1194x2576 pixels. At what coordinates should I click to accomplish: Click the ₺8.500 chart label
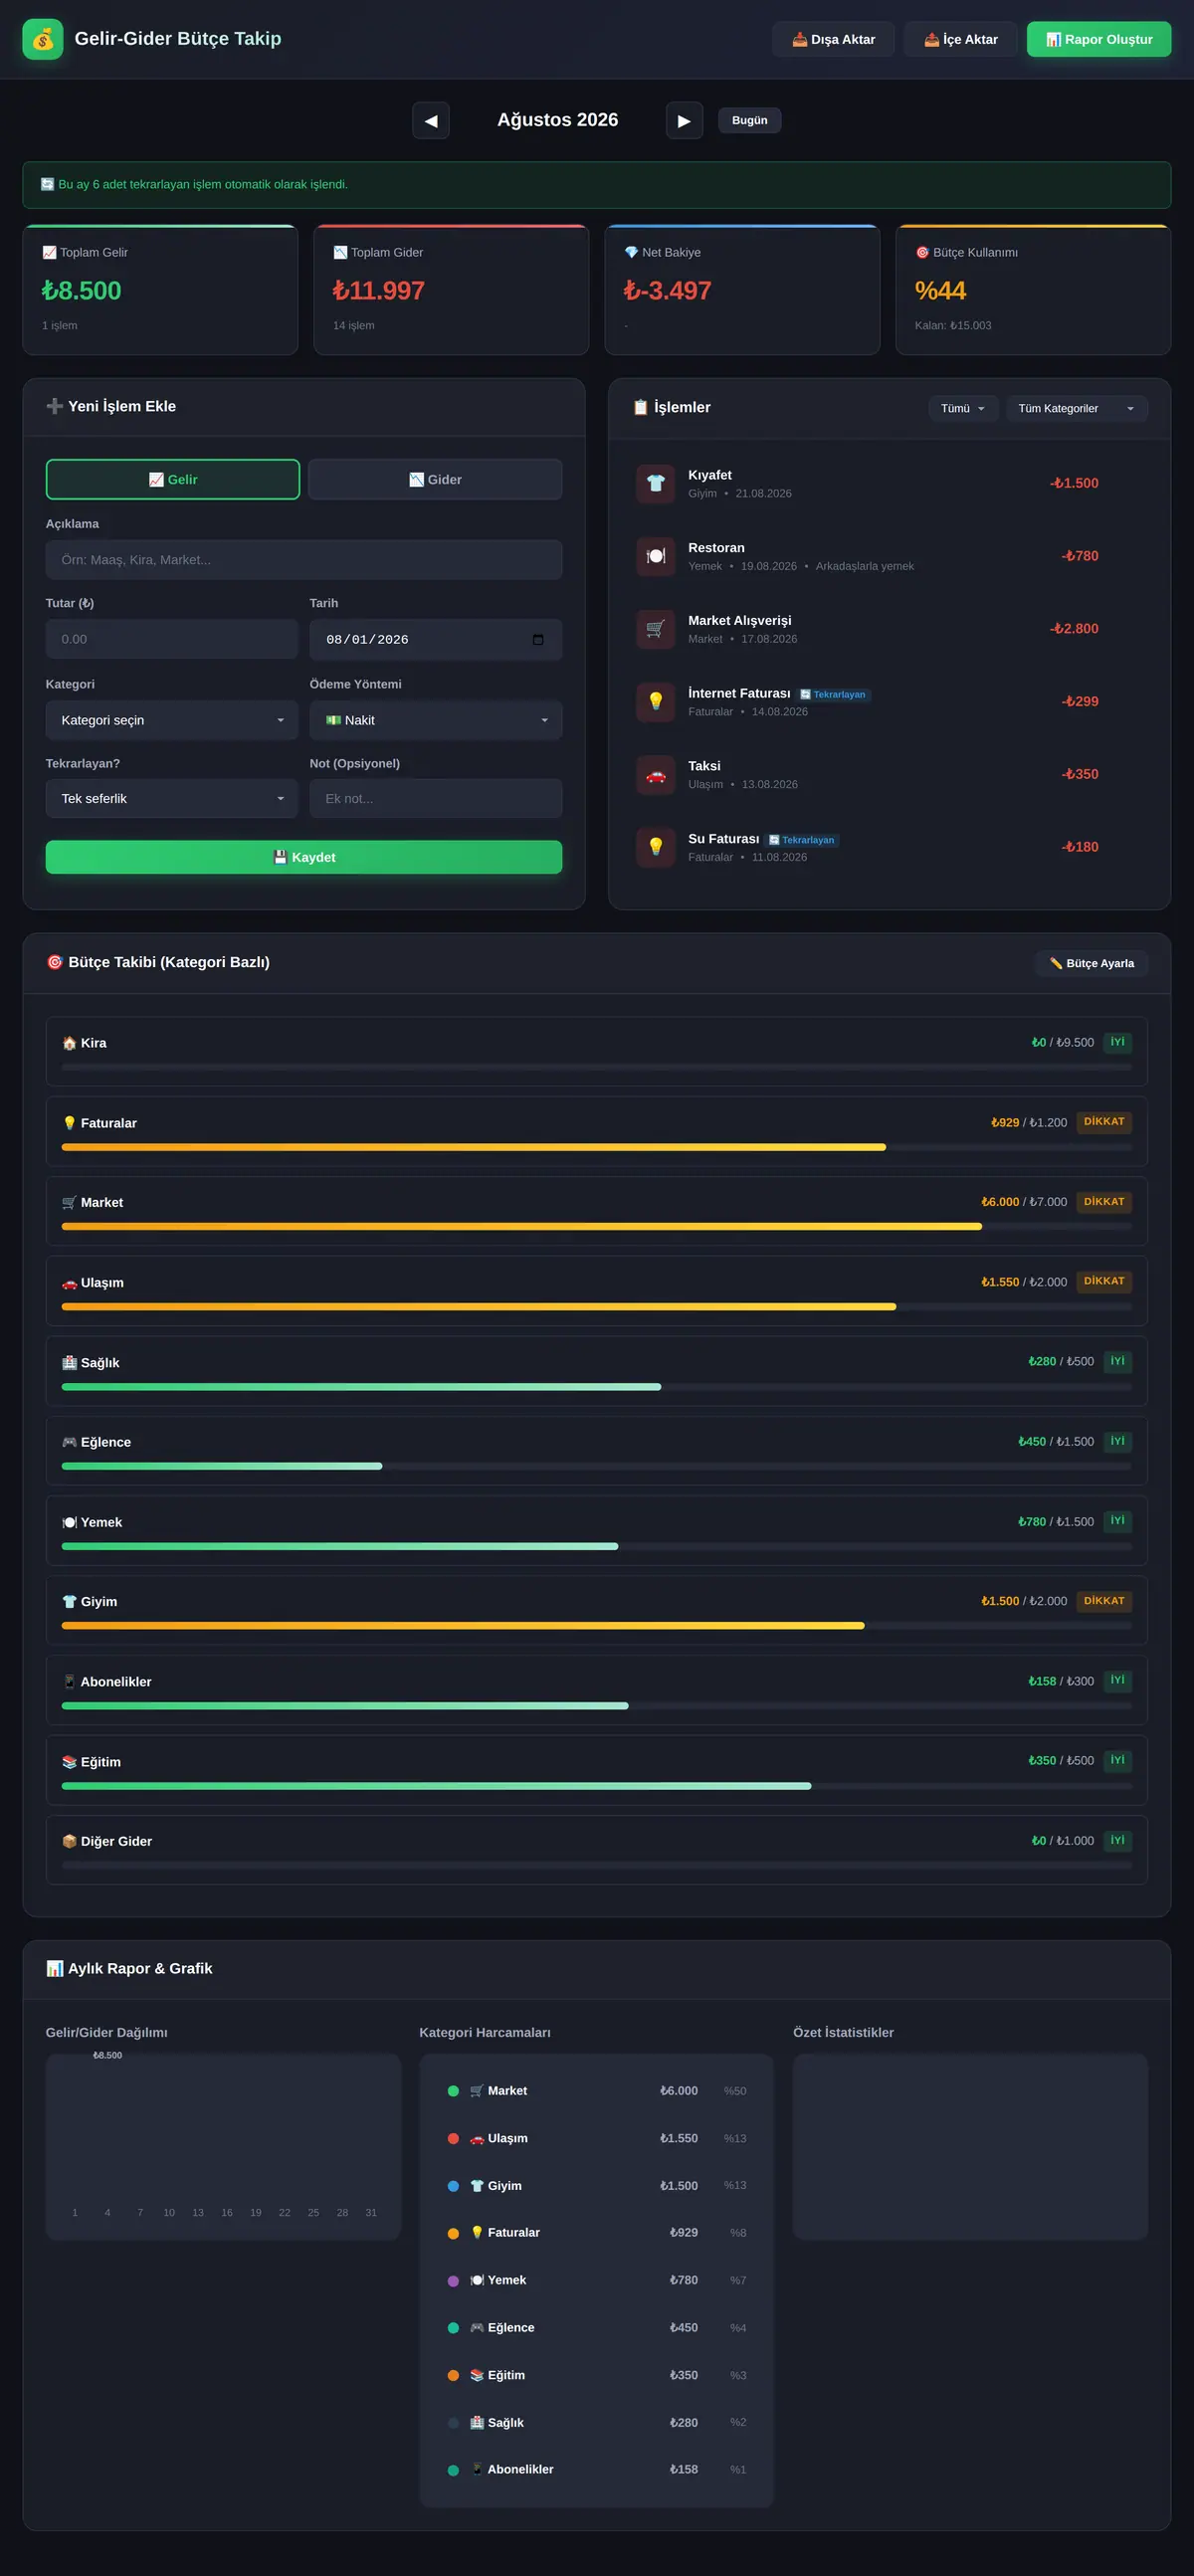tap(107, 2055)
